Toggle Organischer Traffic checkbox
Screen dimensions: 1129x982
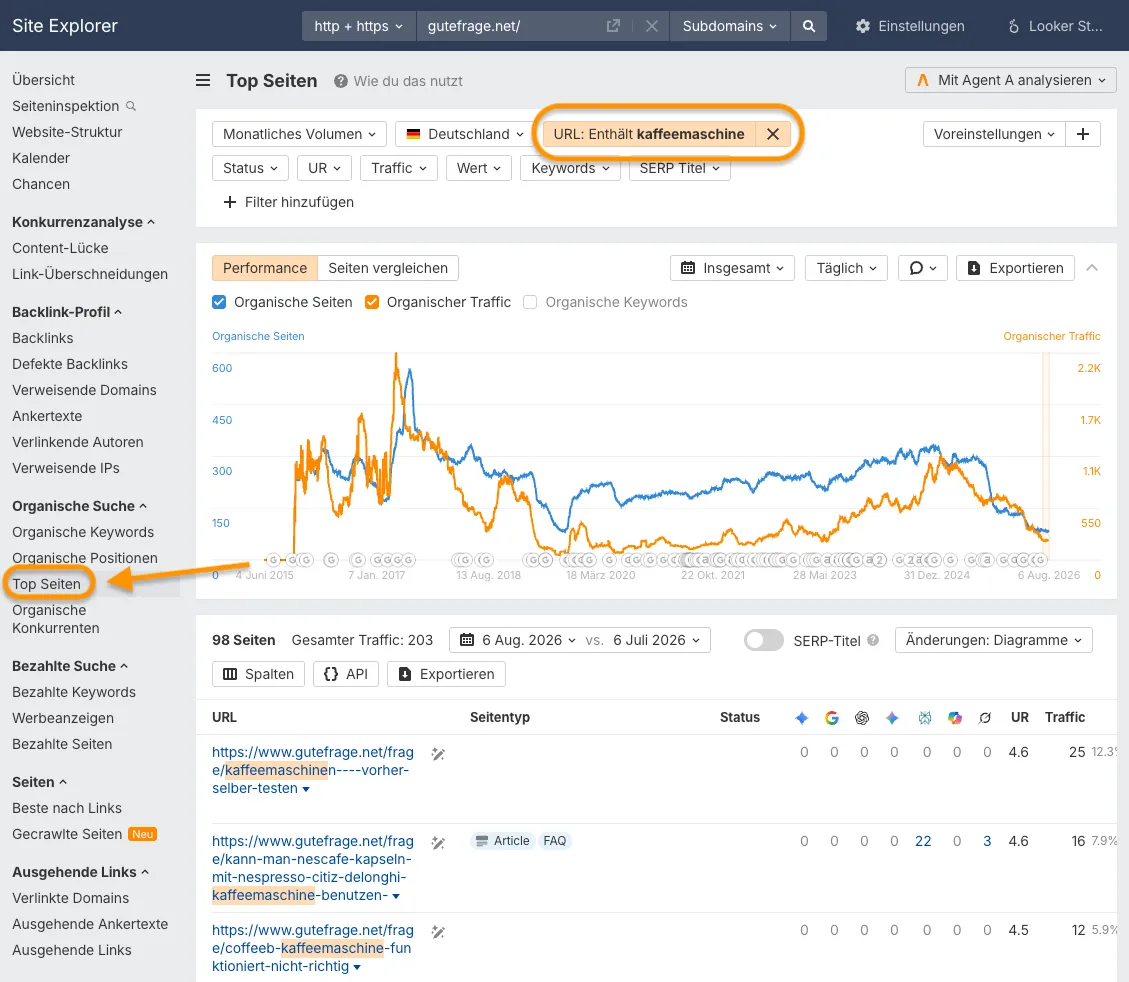pyautogui.click(x=372, y=302)
